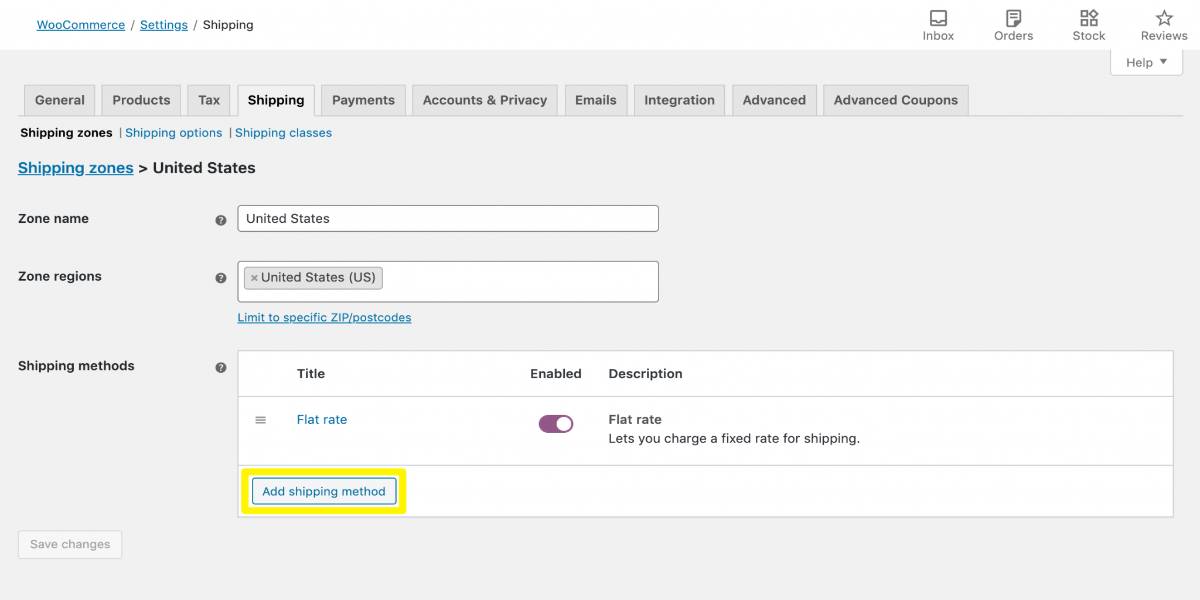Remove the United States (US) region tag
The height and width of the screenshot is (600, 1200).
(254, 278)
